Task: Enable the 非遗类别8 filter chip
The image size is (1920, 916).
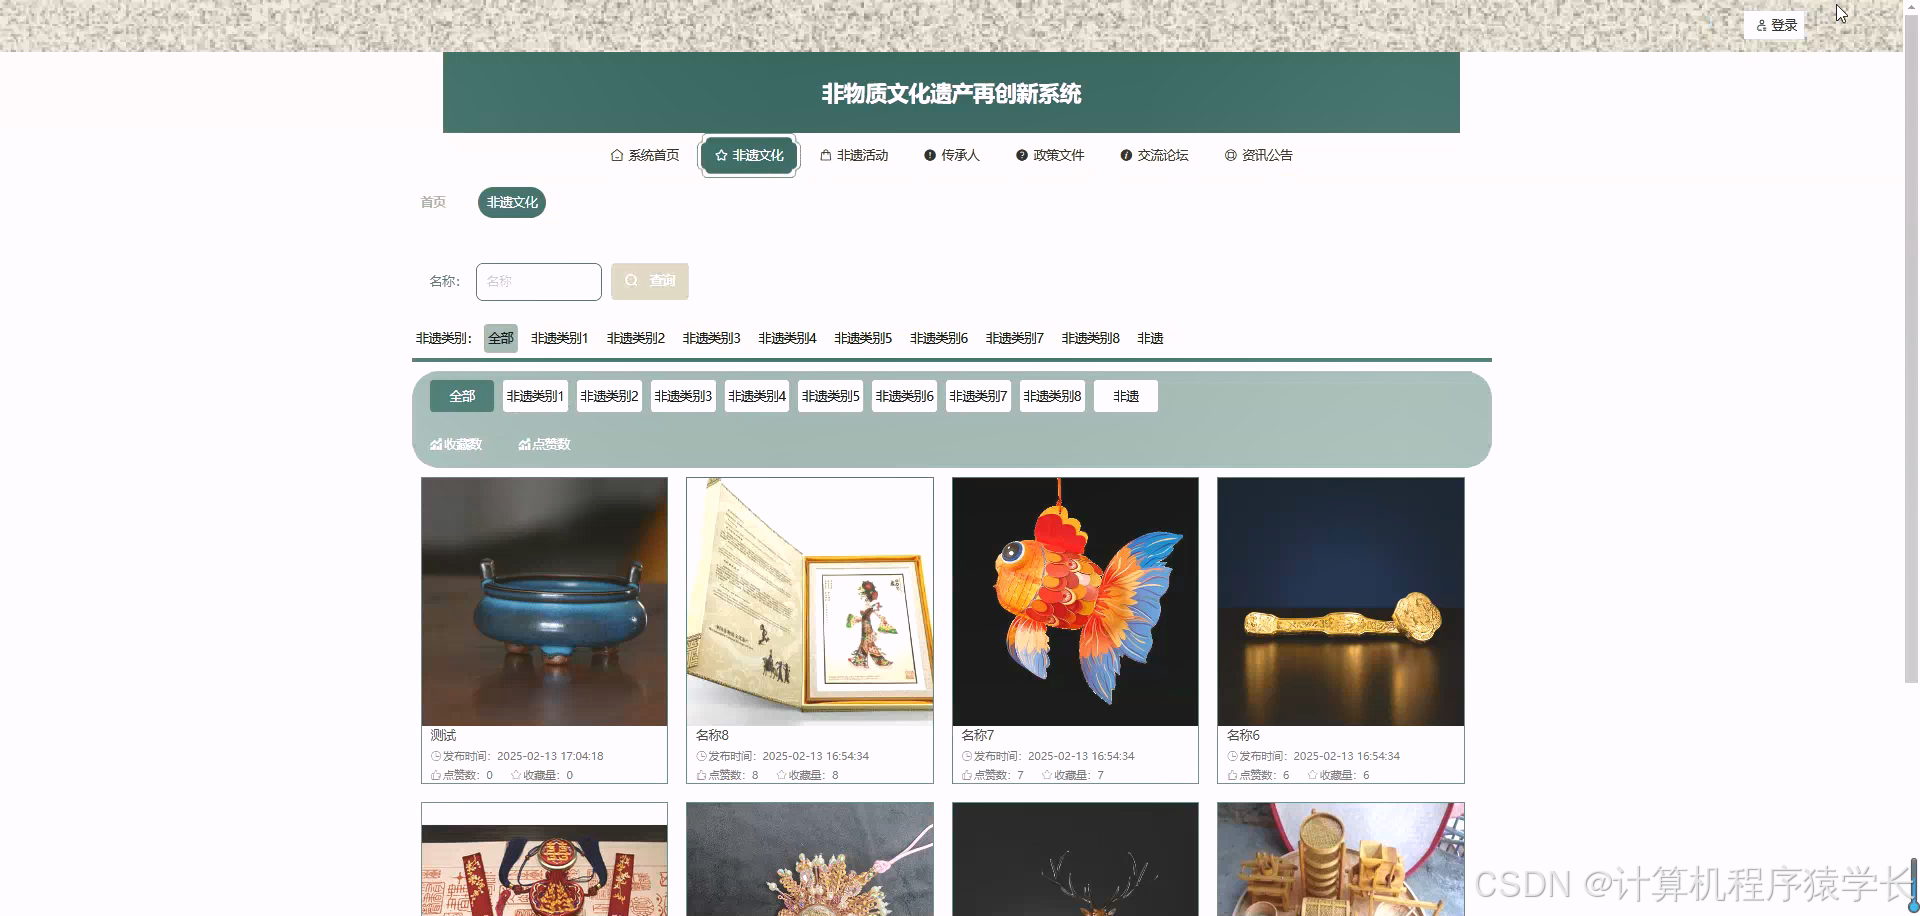Action: pyautogui.click(x=1051, y=396)
